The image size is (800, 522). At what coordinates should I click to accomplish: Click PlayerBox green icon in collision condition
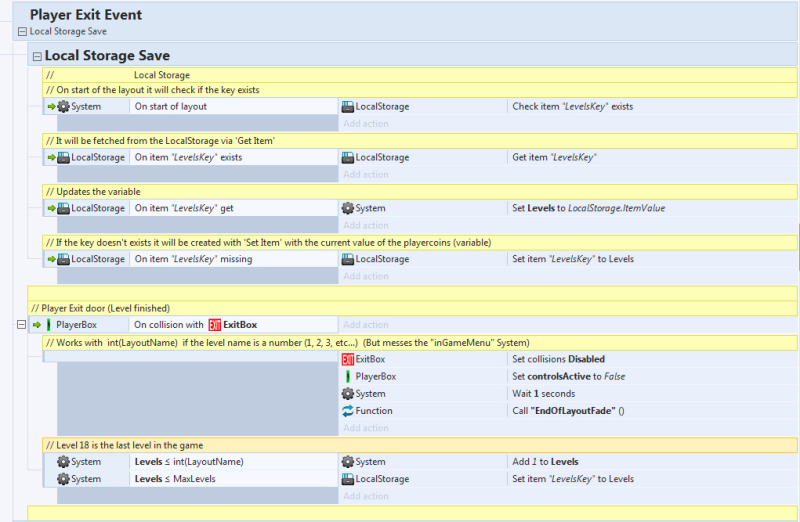click(x=49, y=325)
